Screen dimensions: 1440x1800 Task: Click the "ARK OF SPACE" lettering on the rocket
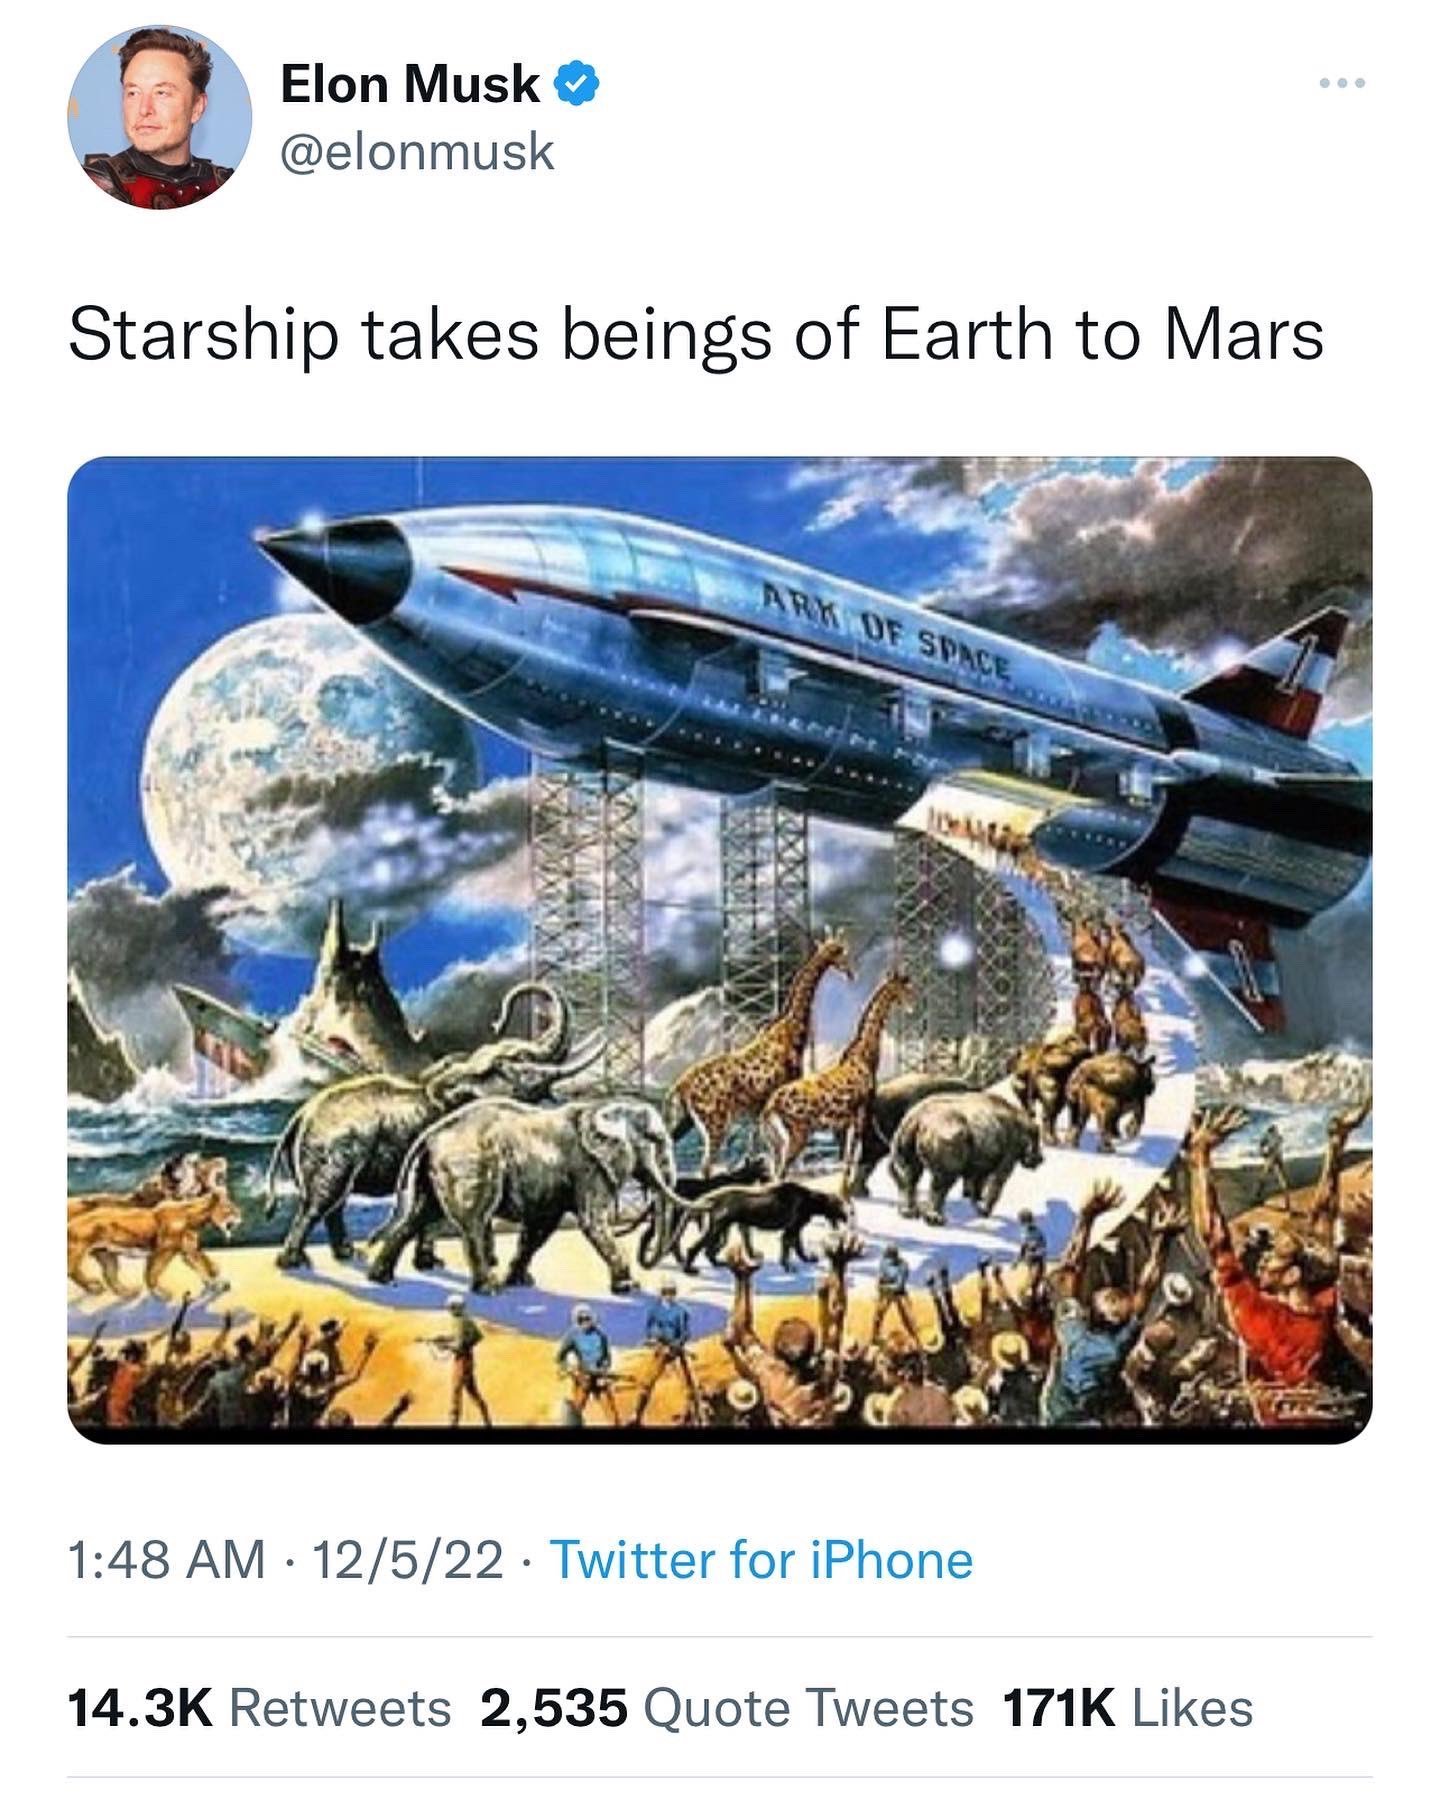click(885, 638)
